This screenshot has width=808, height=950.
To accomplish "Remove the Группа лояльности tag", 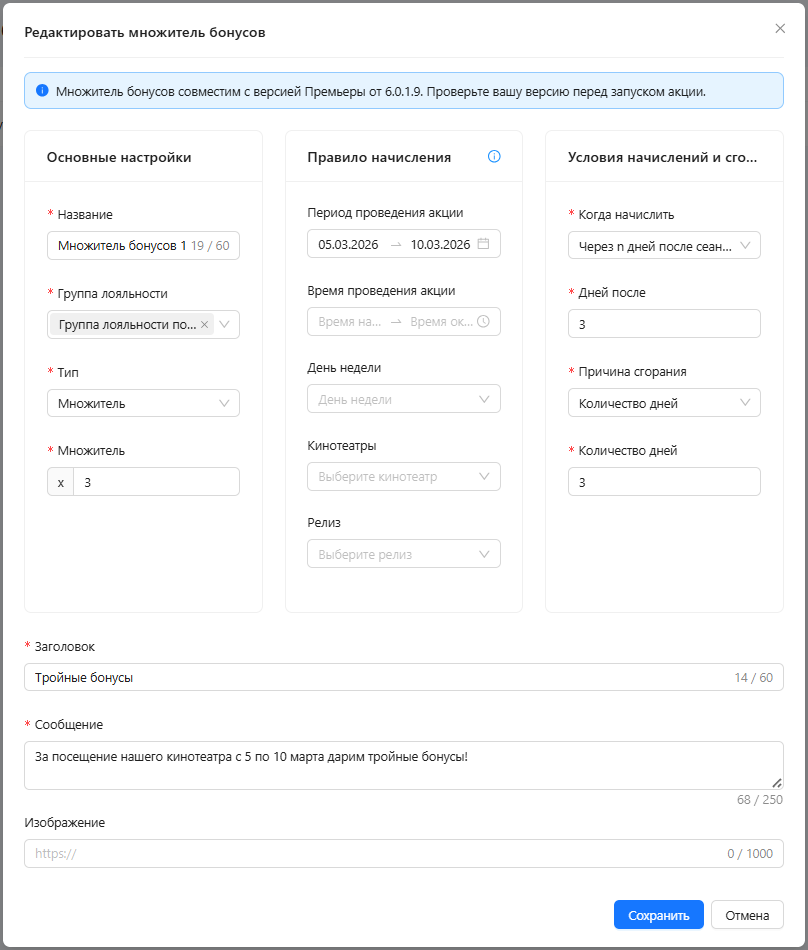I will click(x=204, y=325).
